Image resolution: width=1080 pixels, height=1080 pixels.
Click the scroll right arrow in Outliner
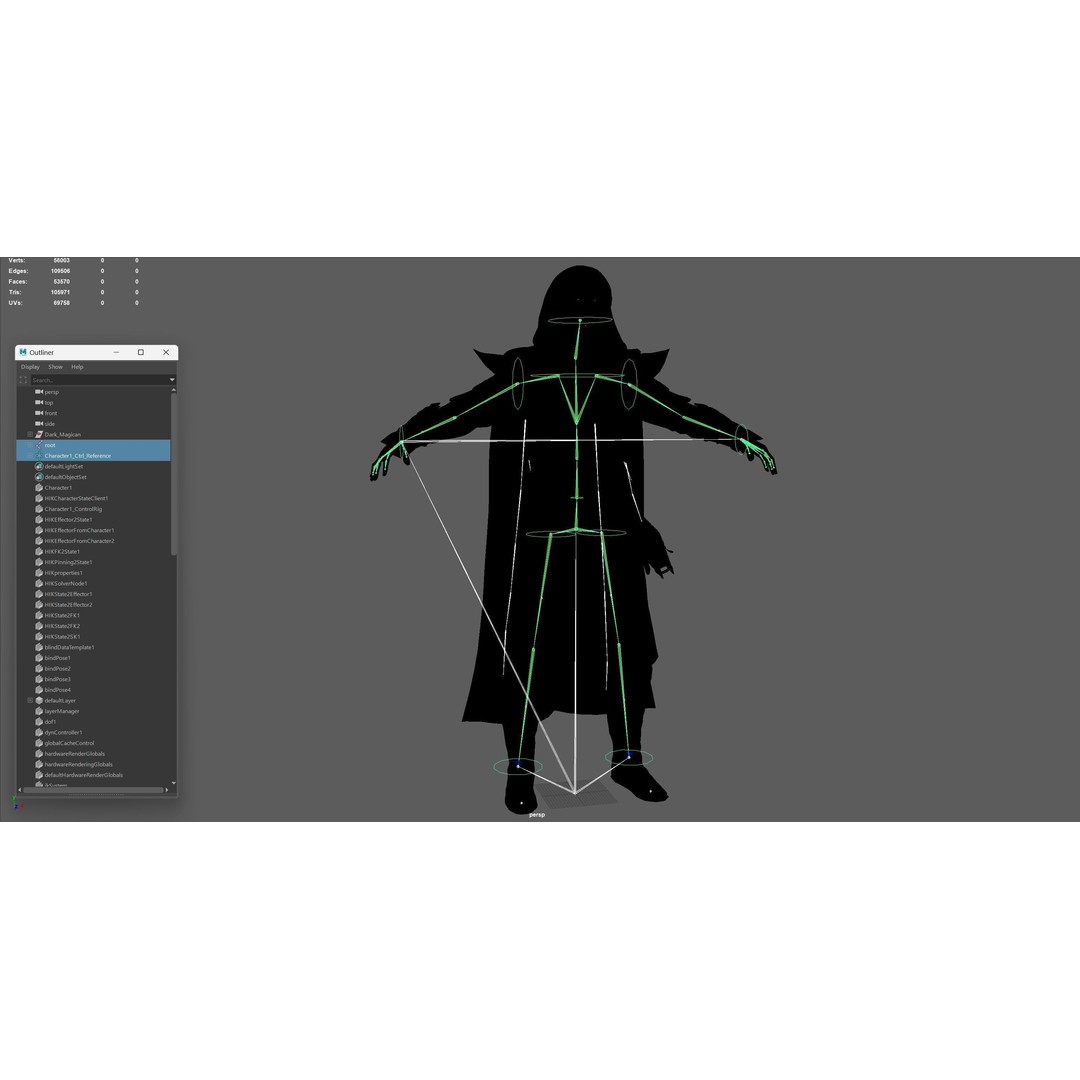point(167,790)
